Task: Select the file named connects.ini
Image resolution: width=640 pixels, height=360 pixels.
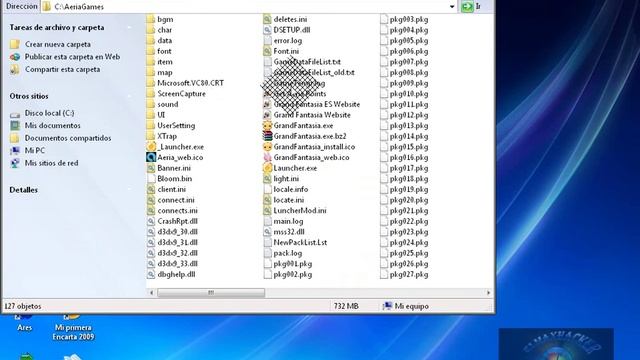Action: coord(177,210)
